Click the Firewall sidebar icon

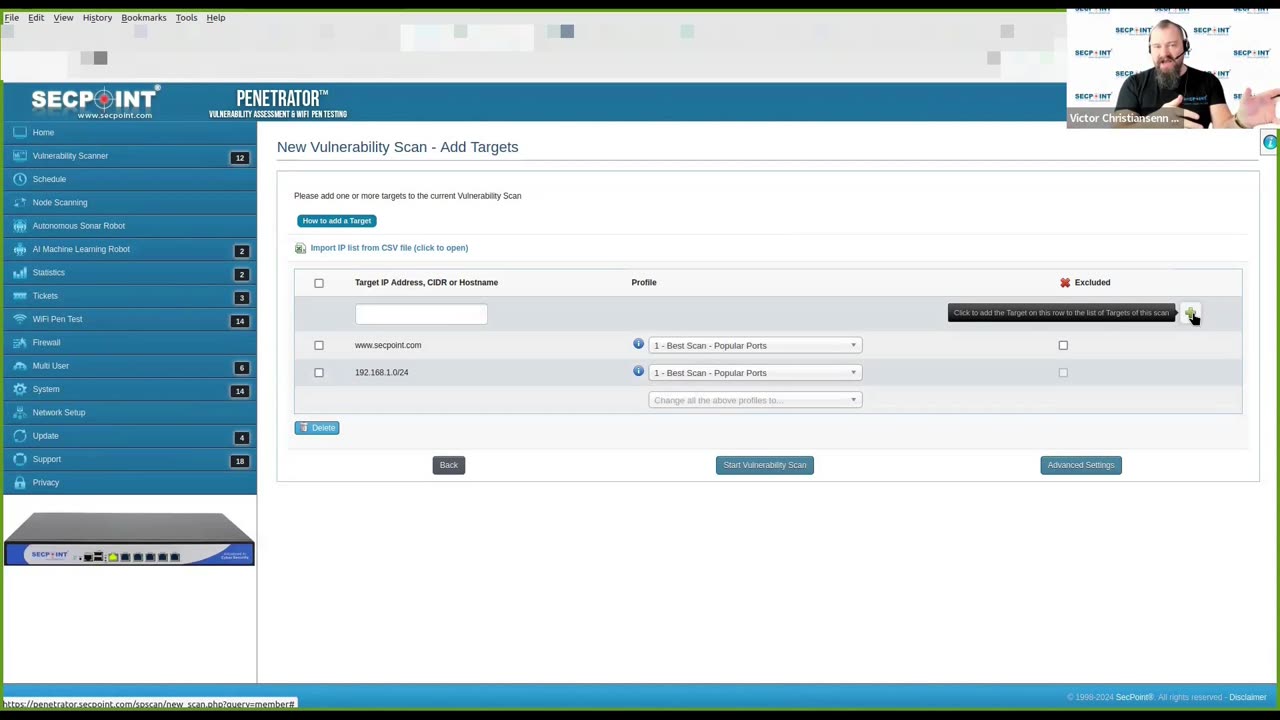point(19,342)
